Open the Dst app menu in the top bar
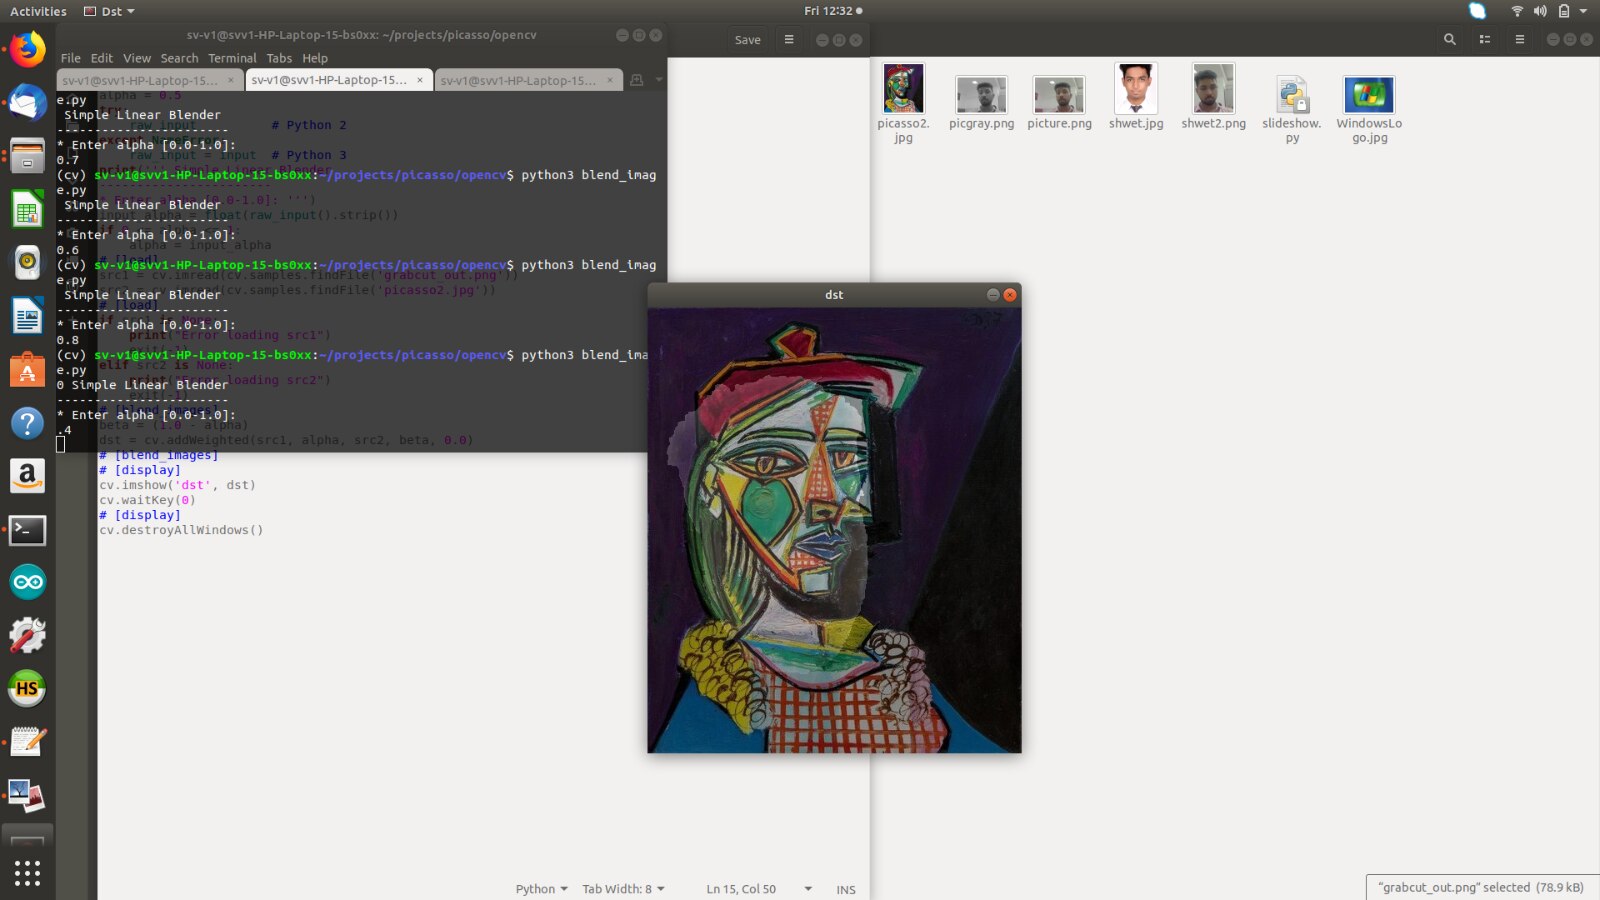This screenshot has height=900, width=1600. 110,11
